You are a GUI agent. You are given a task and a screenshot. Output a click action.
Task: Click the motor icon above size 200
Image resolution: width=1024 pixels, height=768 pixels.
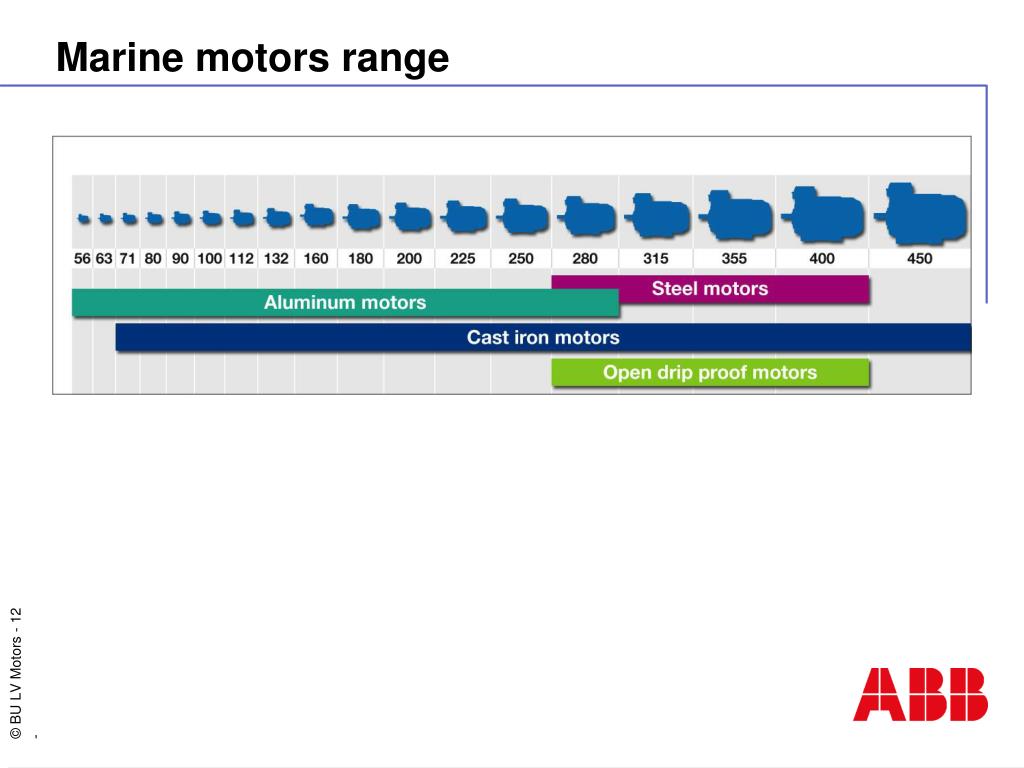[410, 217]
